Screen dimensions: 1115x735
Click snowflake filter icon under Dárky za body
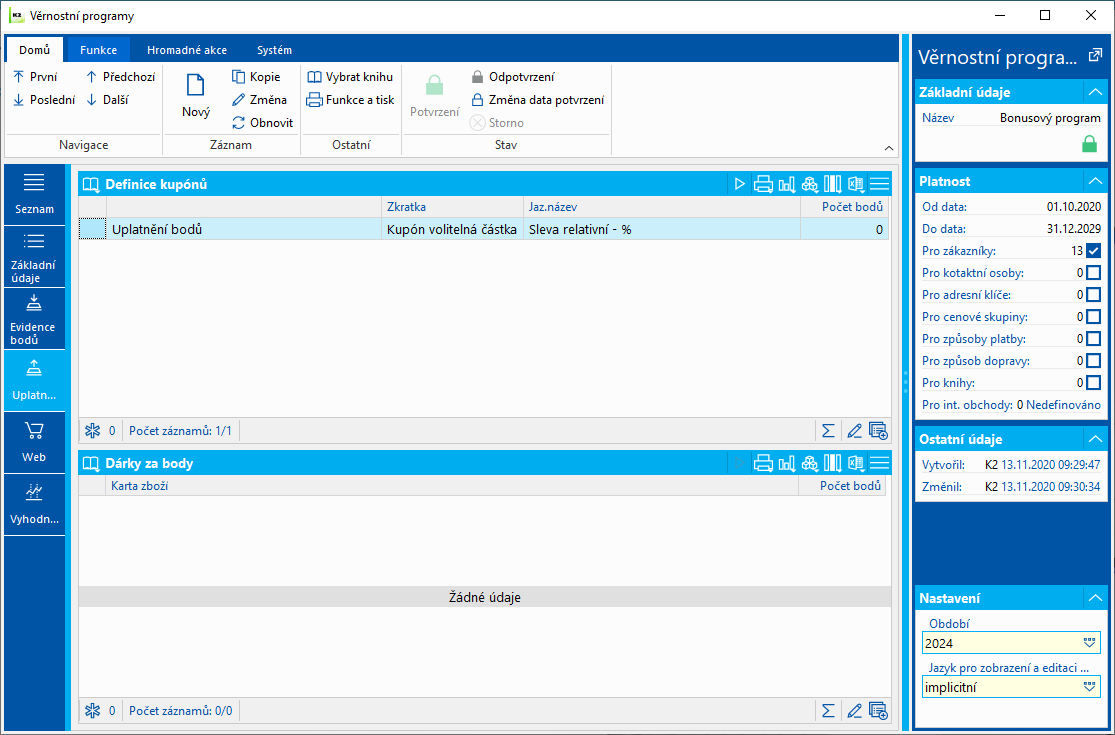pyautogui.click(x=92, y=711)
